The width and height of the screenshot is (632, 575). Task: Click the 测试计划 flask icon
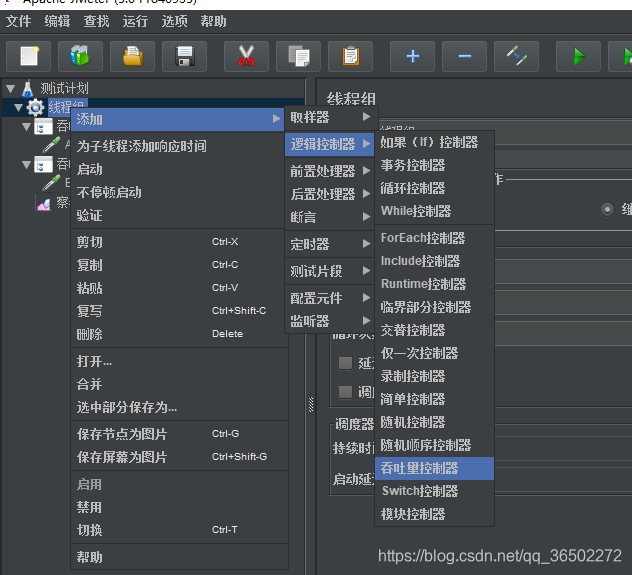click(27, 89)
